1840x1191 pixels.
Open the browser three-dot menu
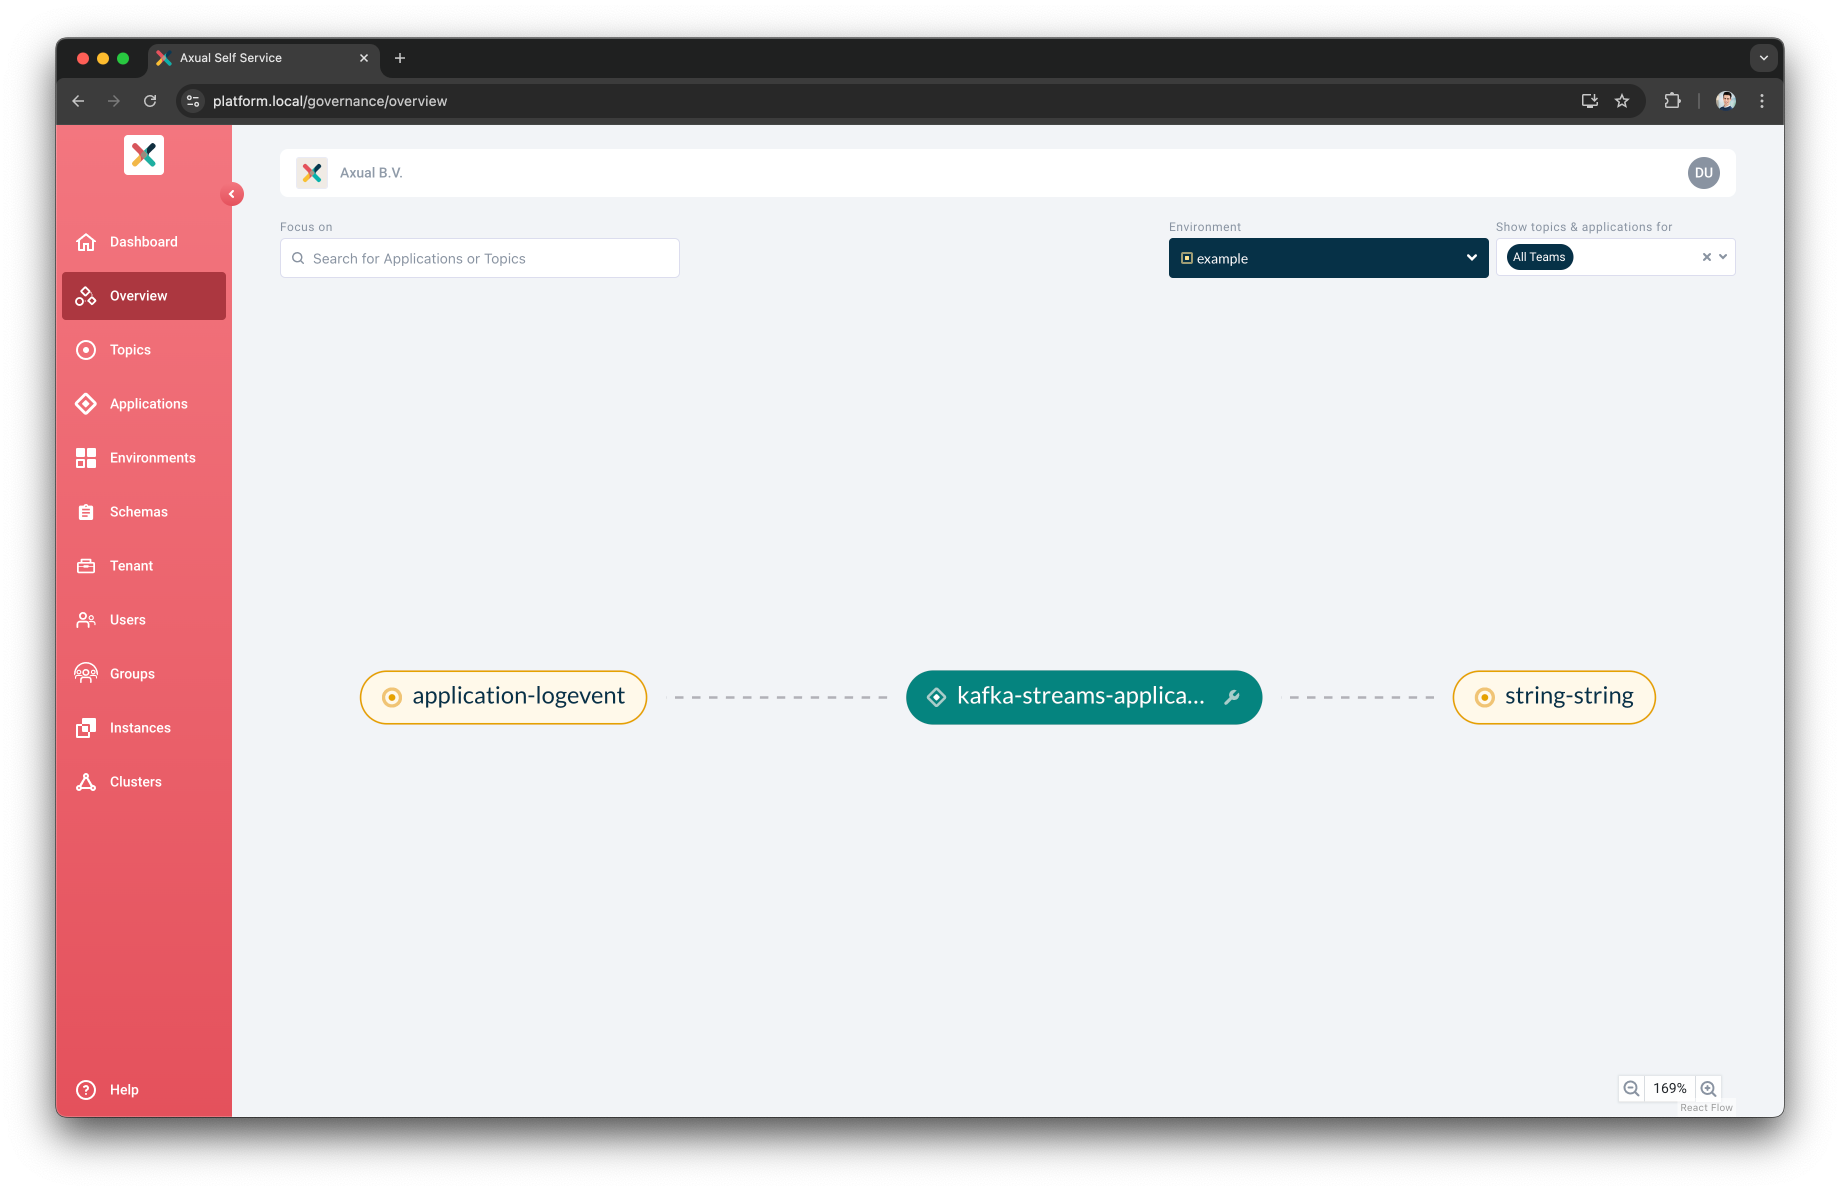[1762, 101]
